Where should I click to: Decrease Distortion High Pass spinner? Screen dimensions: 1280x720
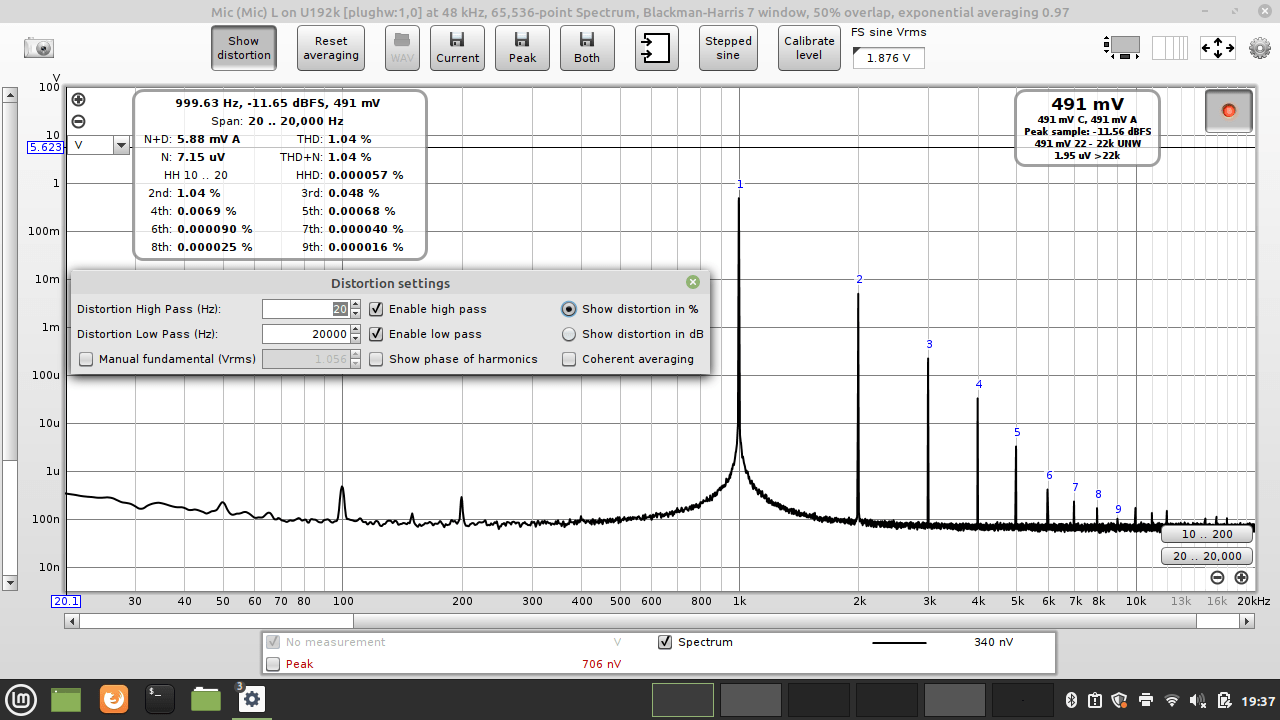point(355,314)
